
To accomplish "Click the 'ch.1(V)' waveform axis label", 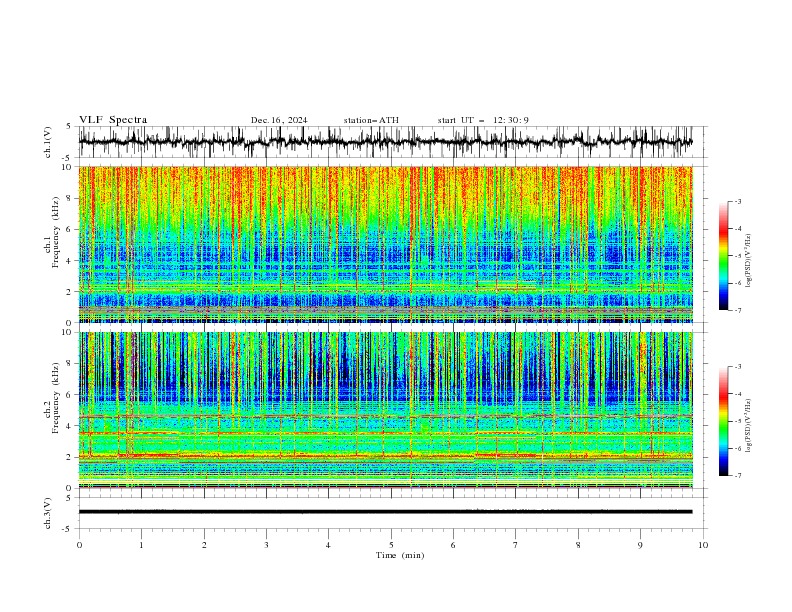I will 48,142.
